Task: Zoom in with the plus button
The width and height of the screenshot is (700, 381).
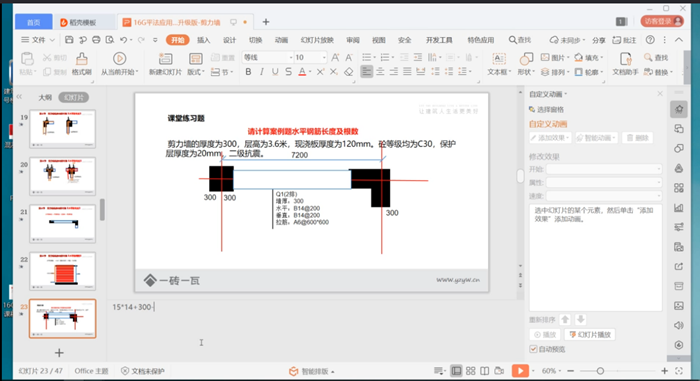Action: pos(665,371)
